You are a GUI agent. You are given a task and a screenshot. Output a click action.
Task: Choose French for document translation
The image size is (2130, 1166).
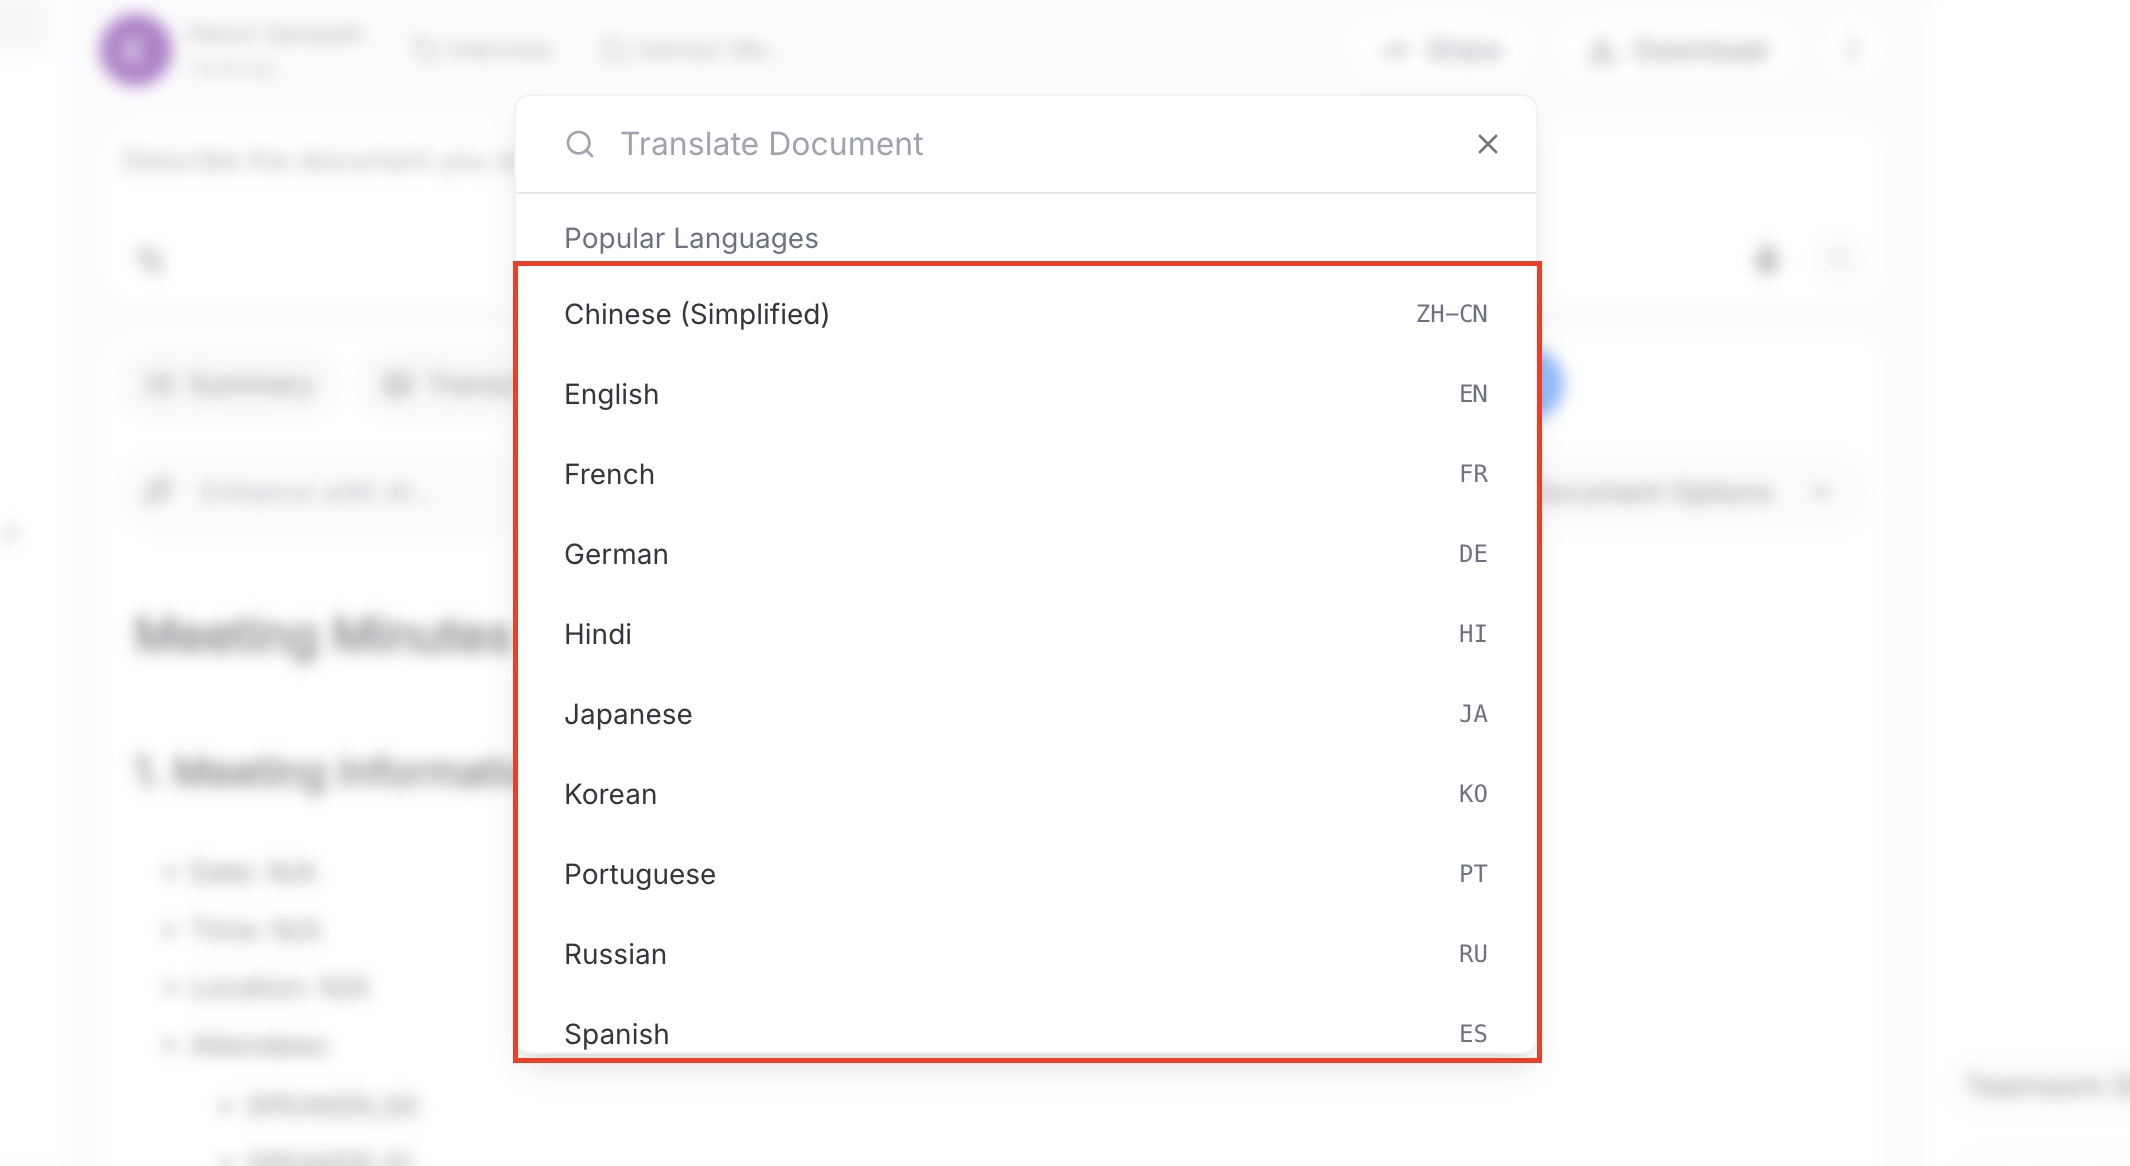coord(1025,473)
